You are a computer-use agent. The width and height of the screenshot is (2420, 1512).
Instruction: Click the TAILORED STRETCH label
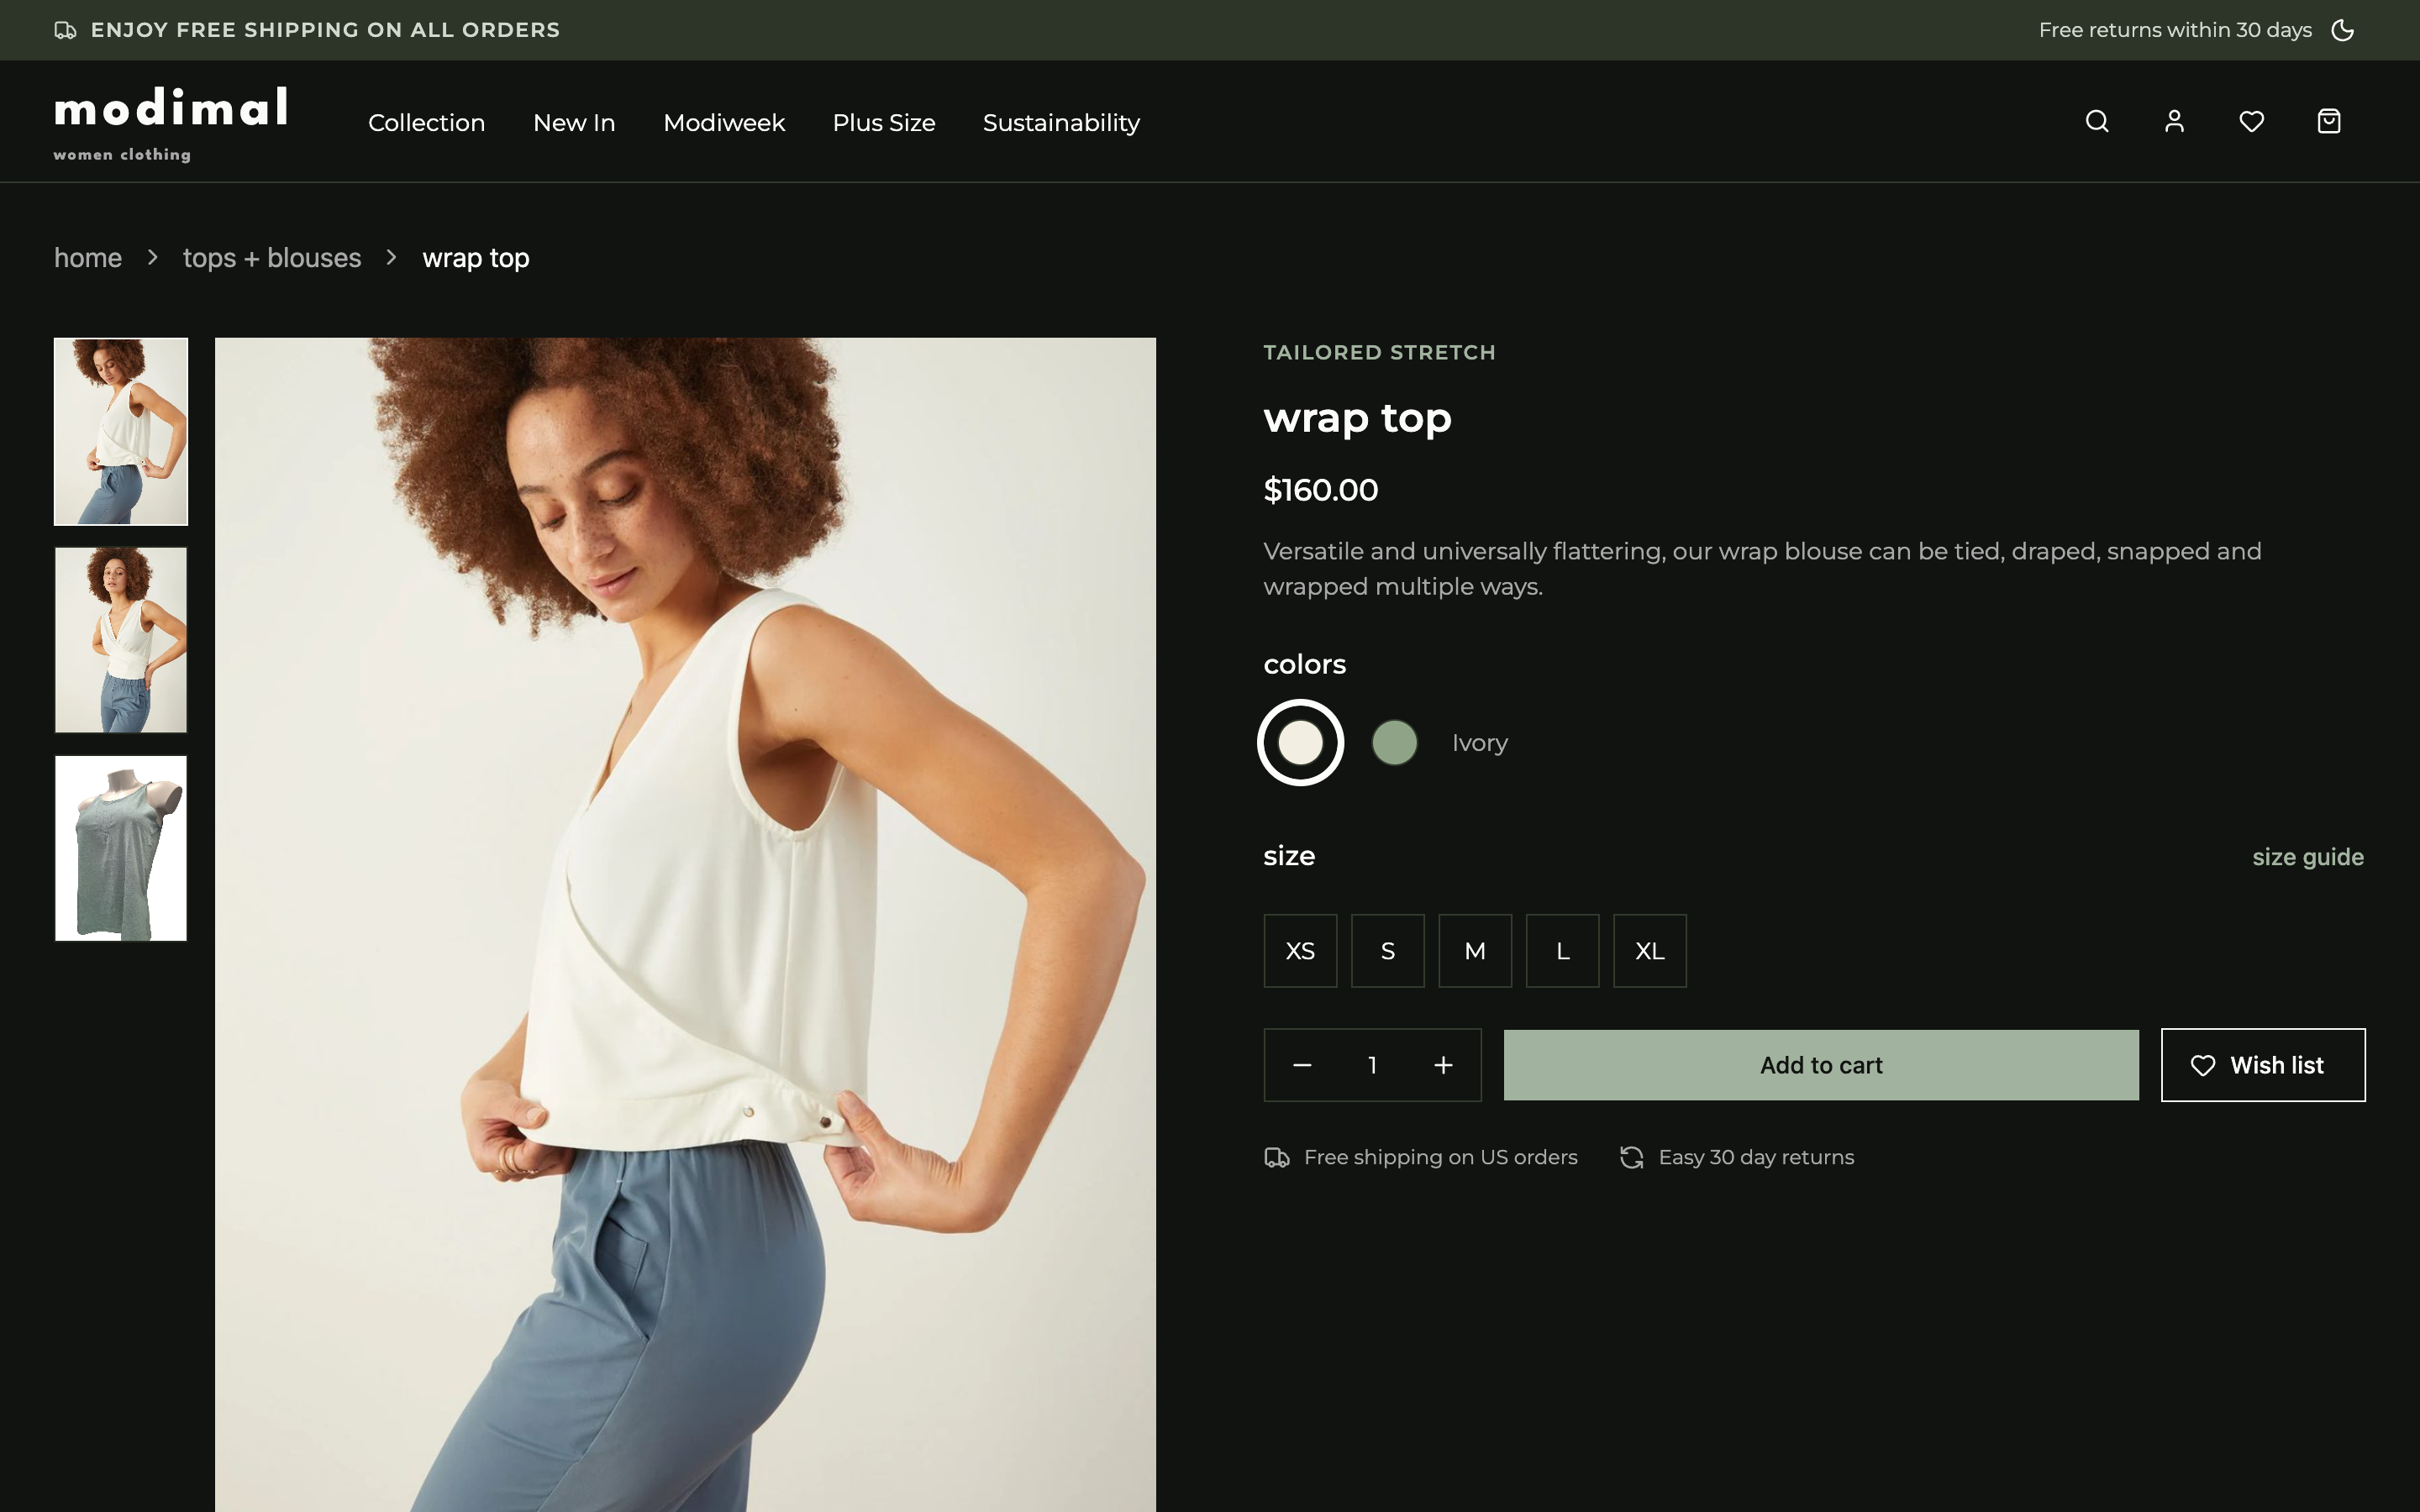tap(1379, 352)
